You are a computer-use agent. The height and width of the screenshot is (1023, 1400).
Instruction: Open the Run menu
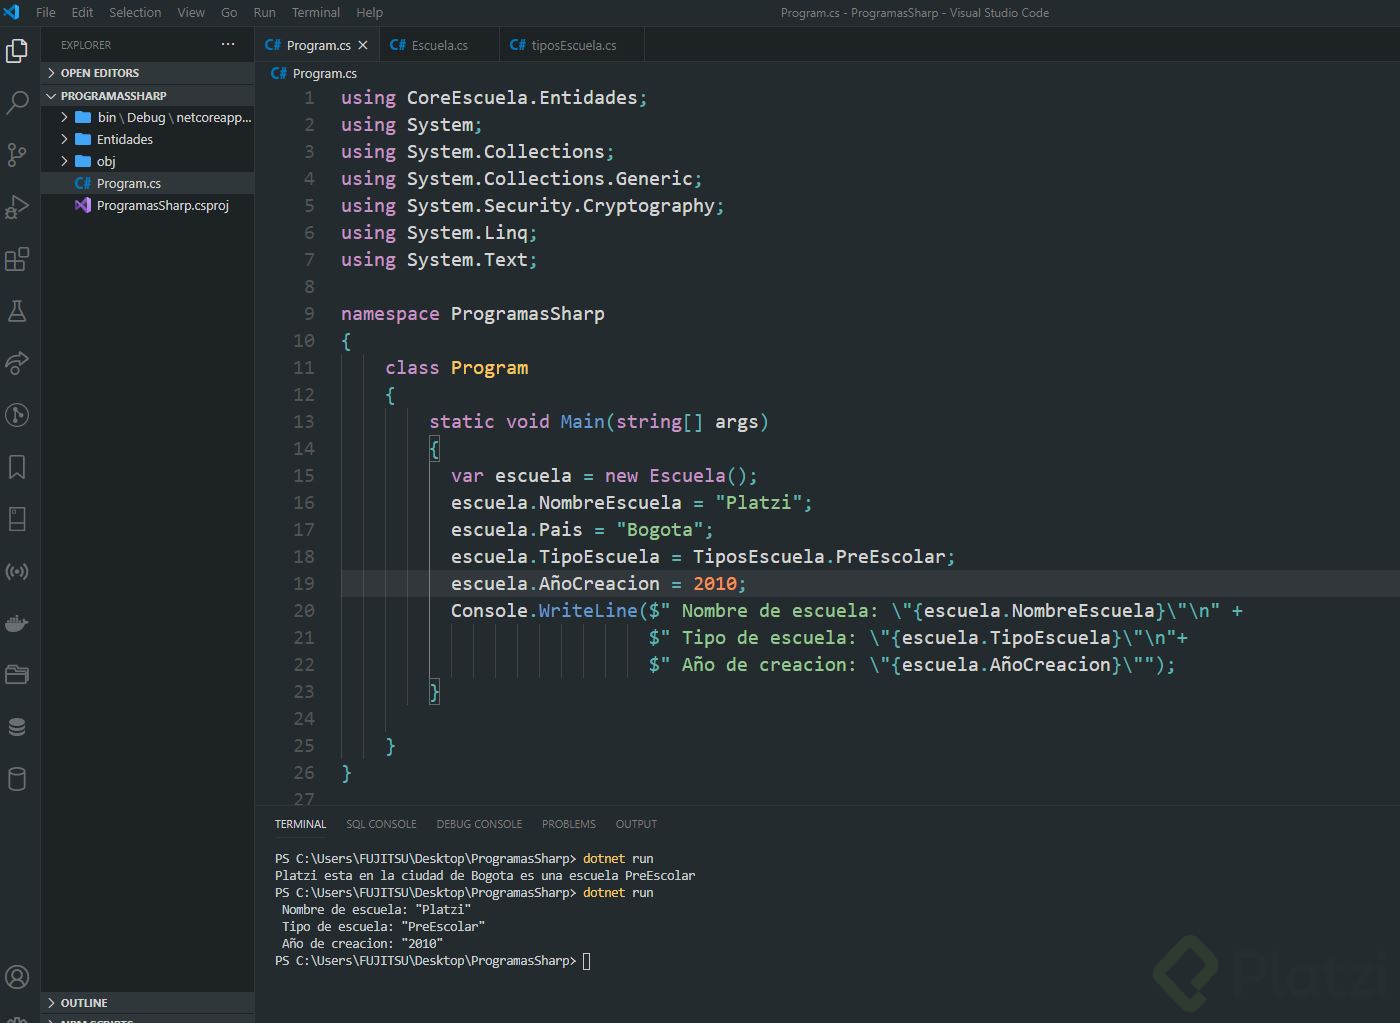coord(264,12)
